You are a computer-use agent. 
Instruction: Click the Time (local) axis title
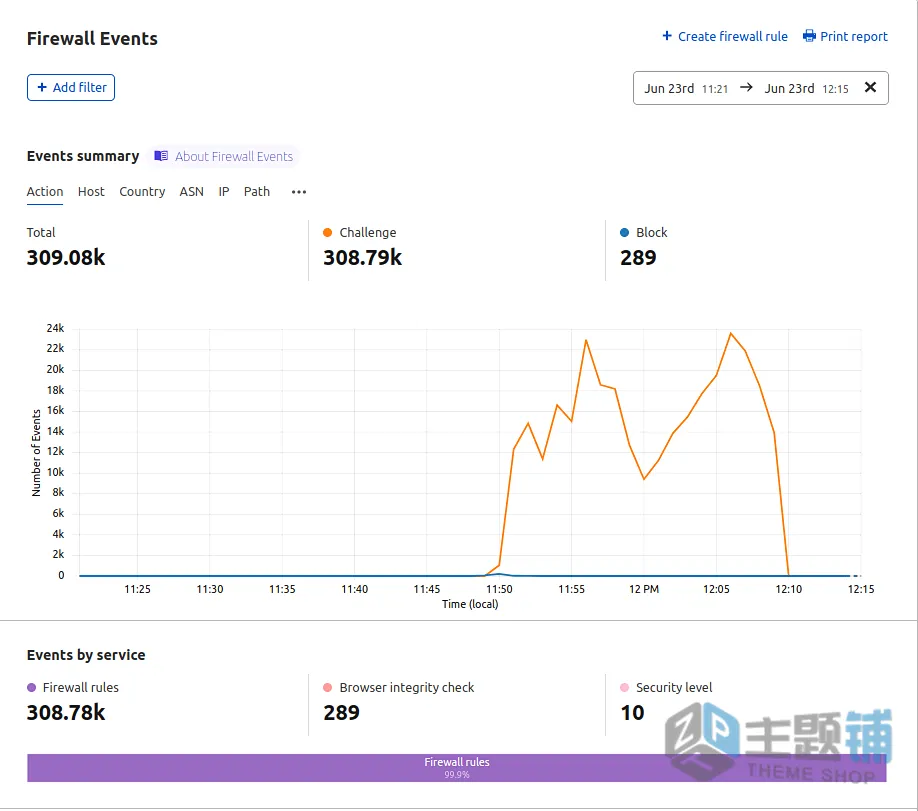tap(470, 604)
